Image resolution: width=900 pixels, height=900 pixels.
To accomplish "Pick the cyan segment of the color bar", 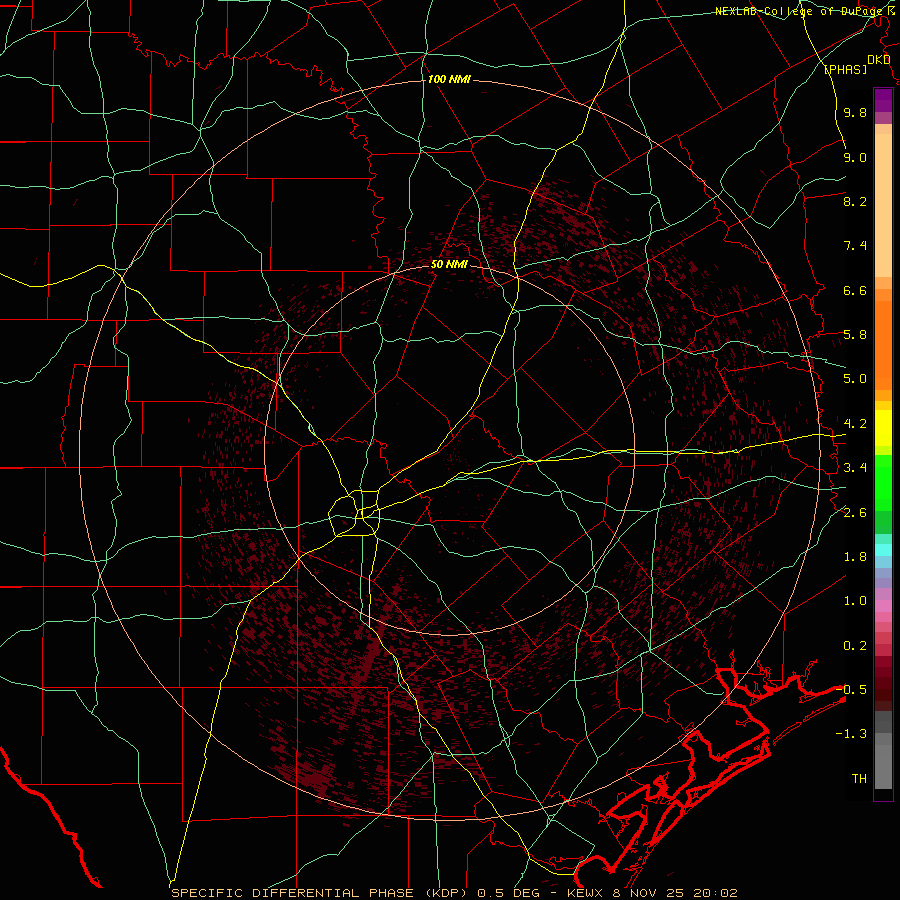I will 883,550.
